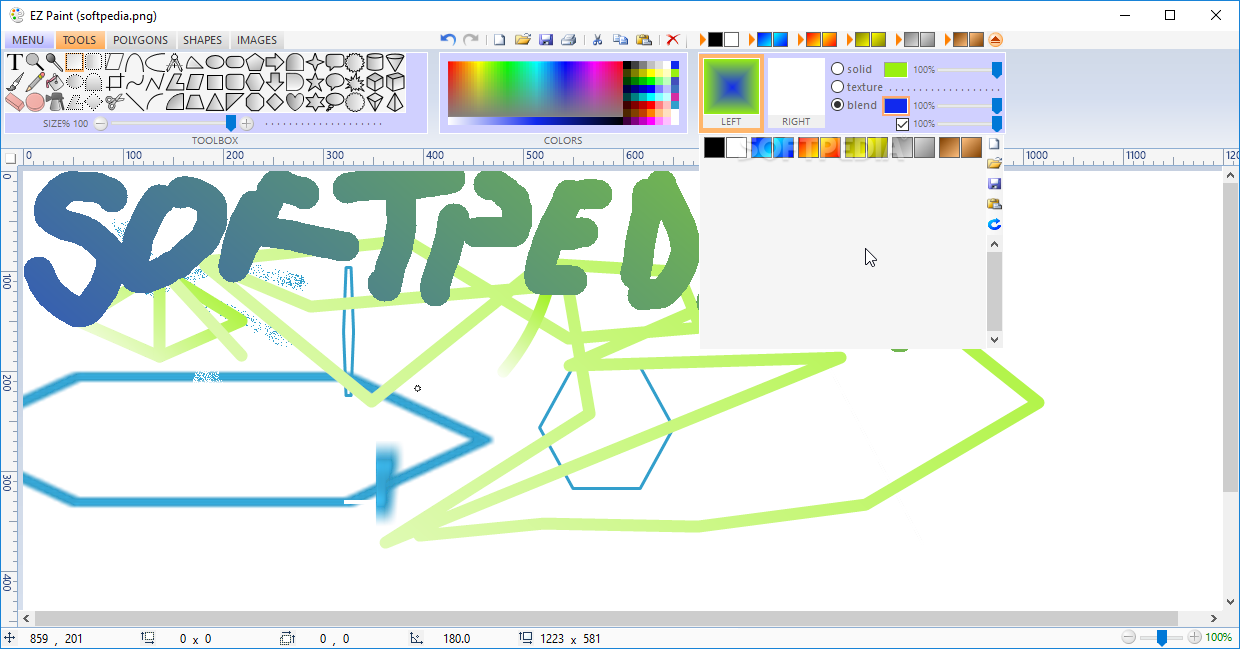Toggle the checkbox beside the third 100%
Viewport: 1240px width, 649px height.
pos(902,124)
